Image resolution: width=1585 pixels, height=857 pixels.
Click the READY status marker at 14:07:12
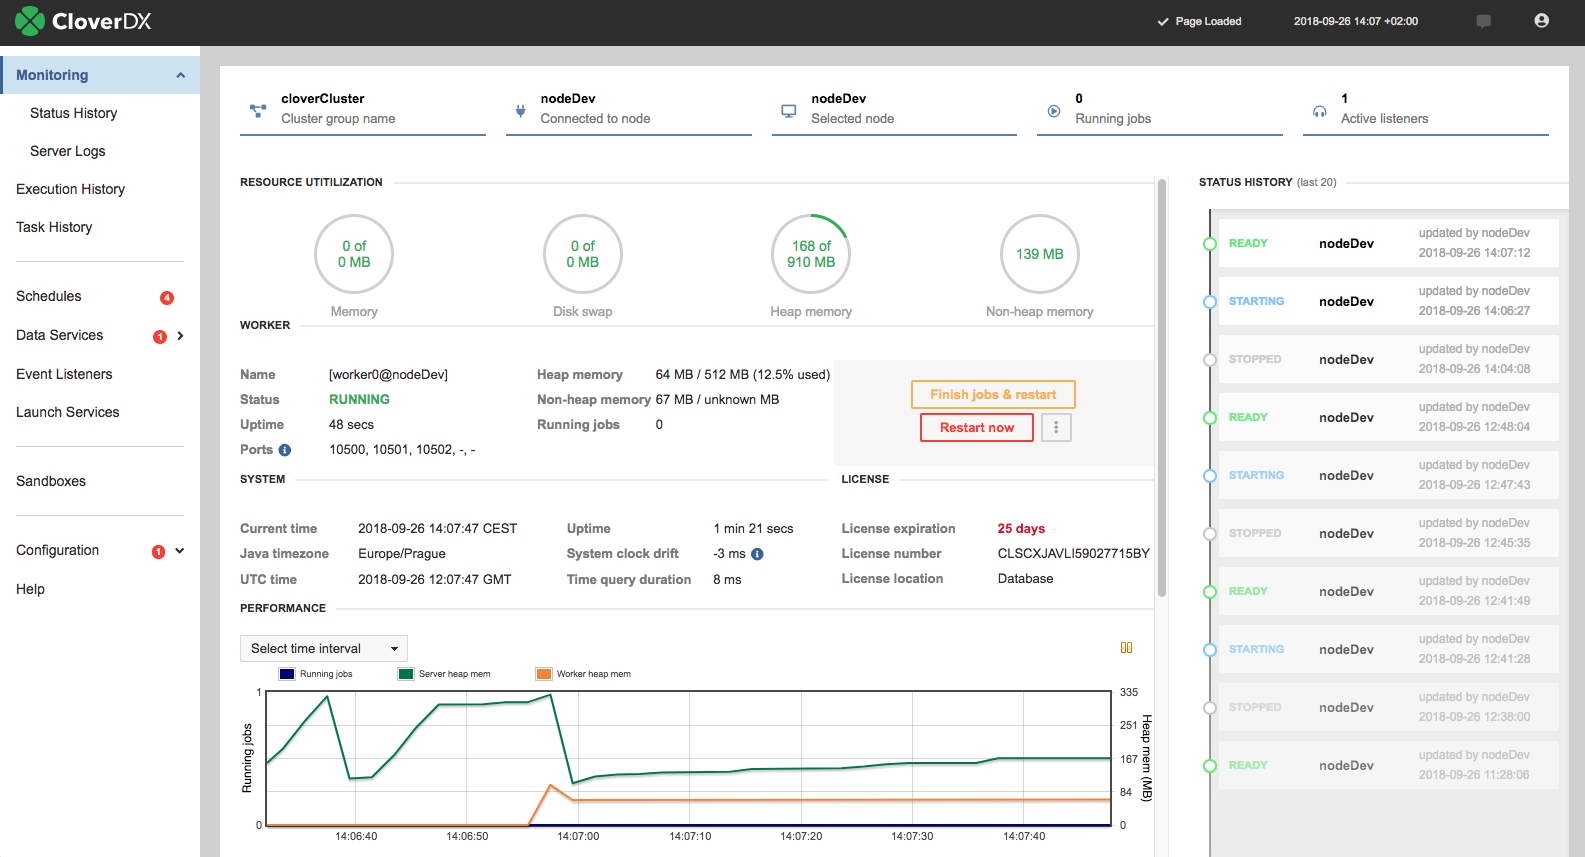click(1210, 244)
